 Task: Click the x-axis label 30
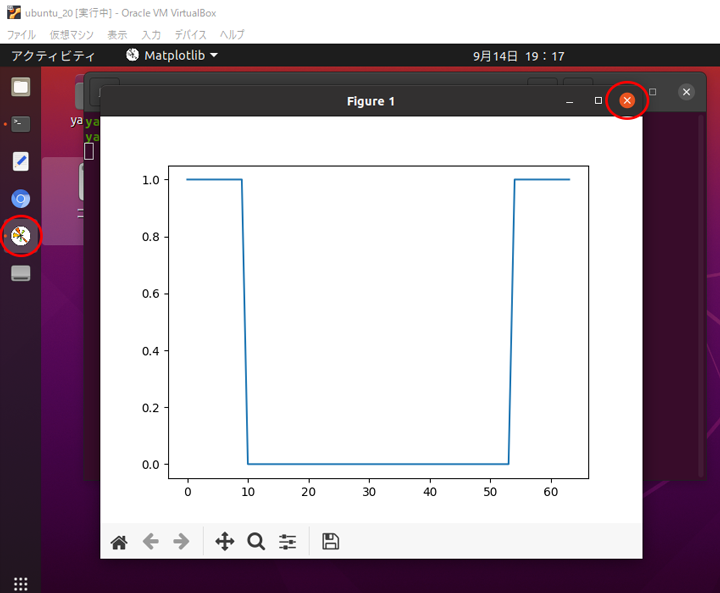tap(369, 492)
